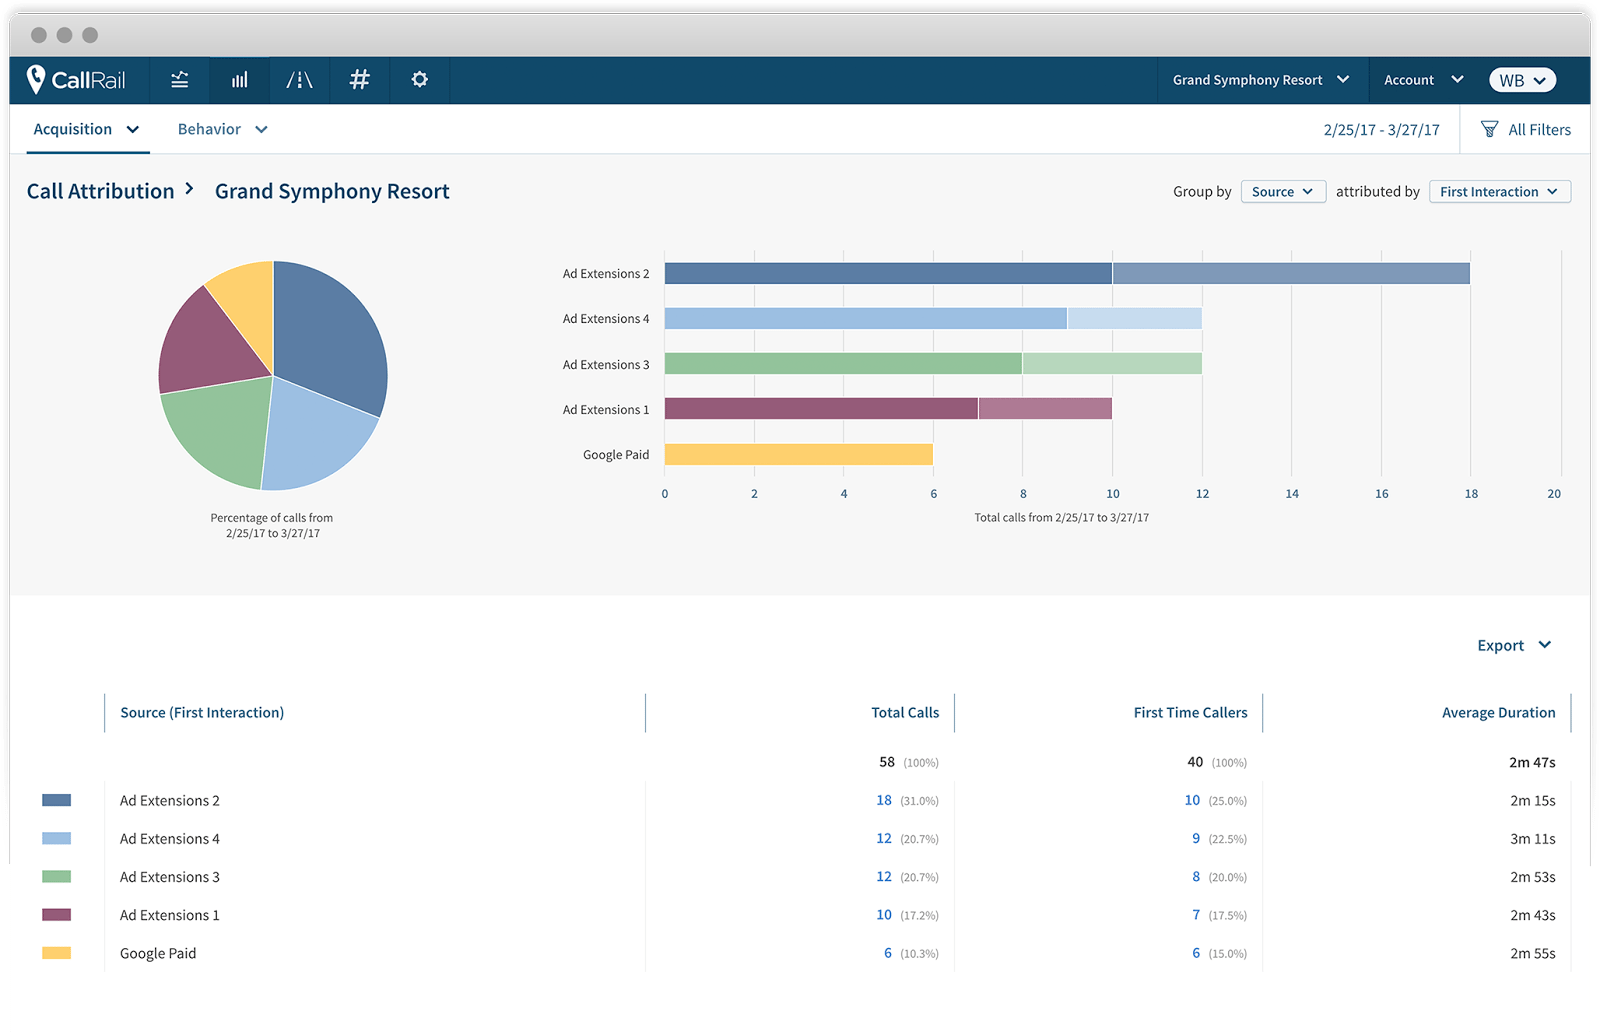Screen dimensions: 1600x1032
Task: Open the 18 total calls link for Ad Extensions 2
Action: pyautogui.click(x=884, y=800)
